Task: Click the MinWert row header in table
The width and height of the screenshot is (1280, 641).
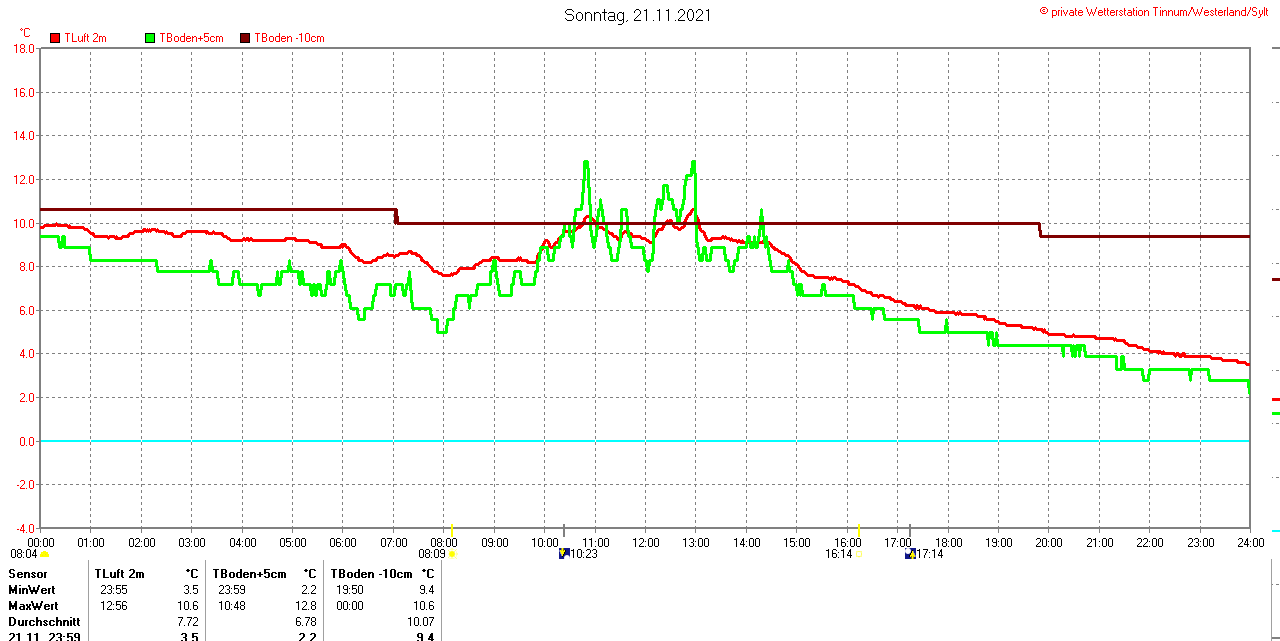Action: 32,590
